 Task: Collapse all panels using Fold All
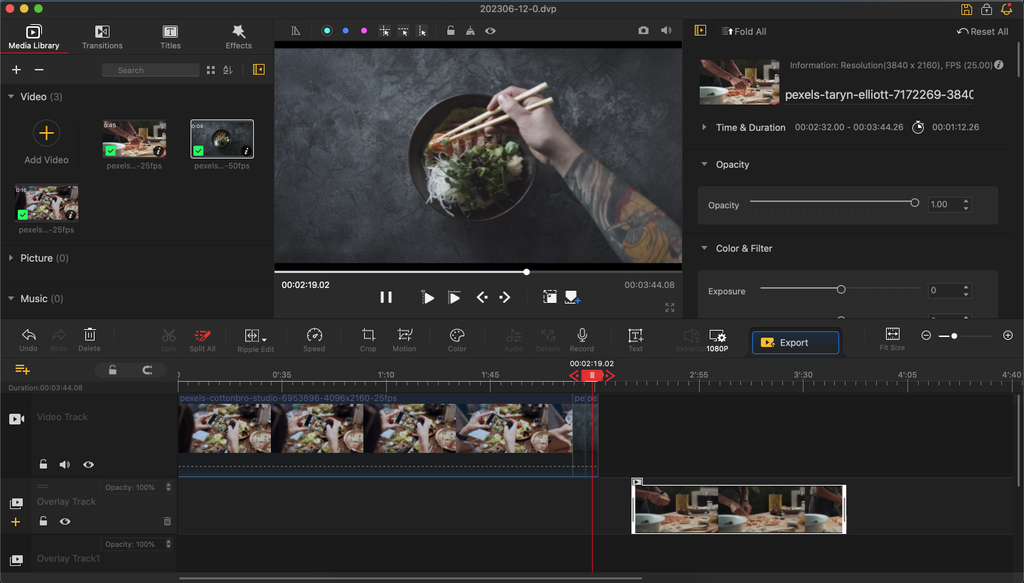(x=743, y=30)
